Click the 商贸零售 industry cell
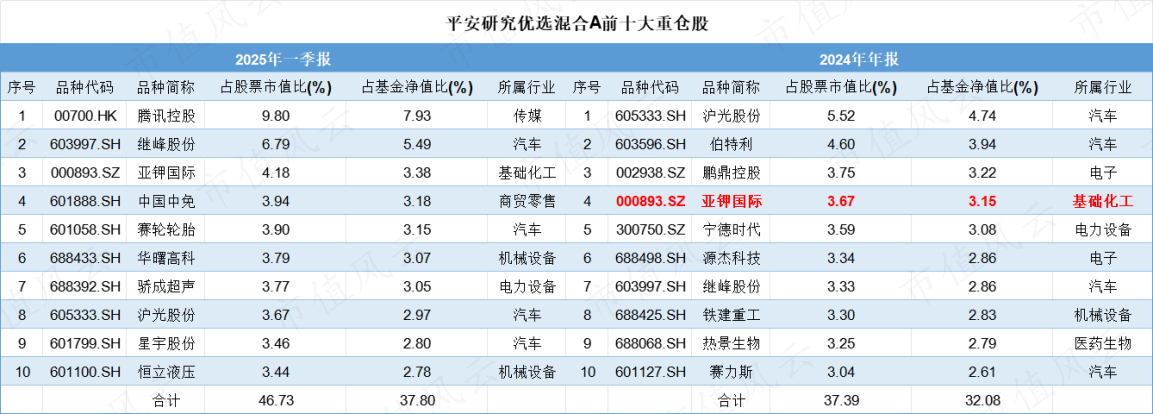Viewport: 1153px width, 414px height. 526,201
